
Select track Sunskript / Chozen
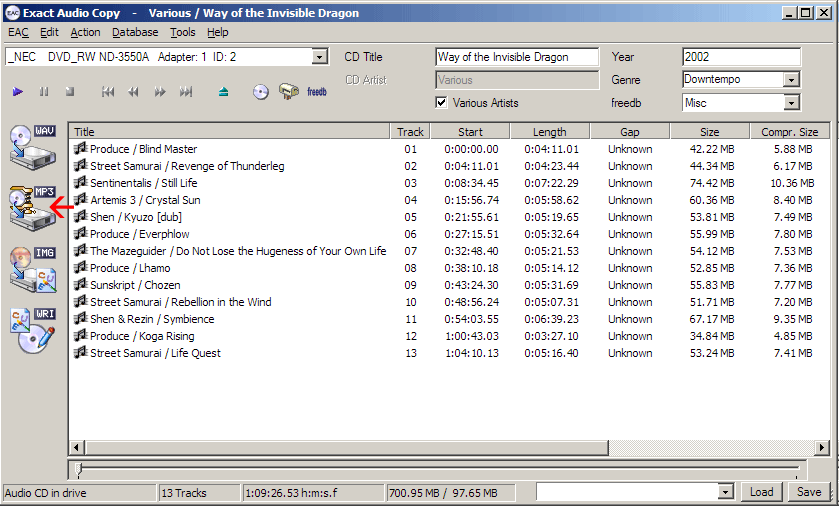[135, 285]
